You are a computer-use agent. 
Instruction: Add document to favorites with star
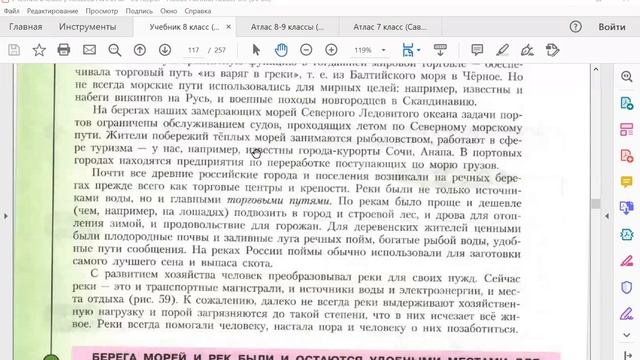click(x=39, y=50)
